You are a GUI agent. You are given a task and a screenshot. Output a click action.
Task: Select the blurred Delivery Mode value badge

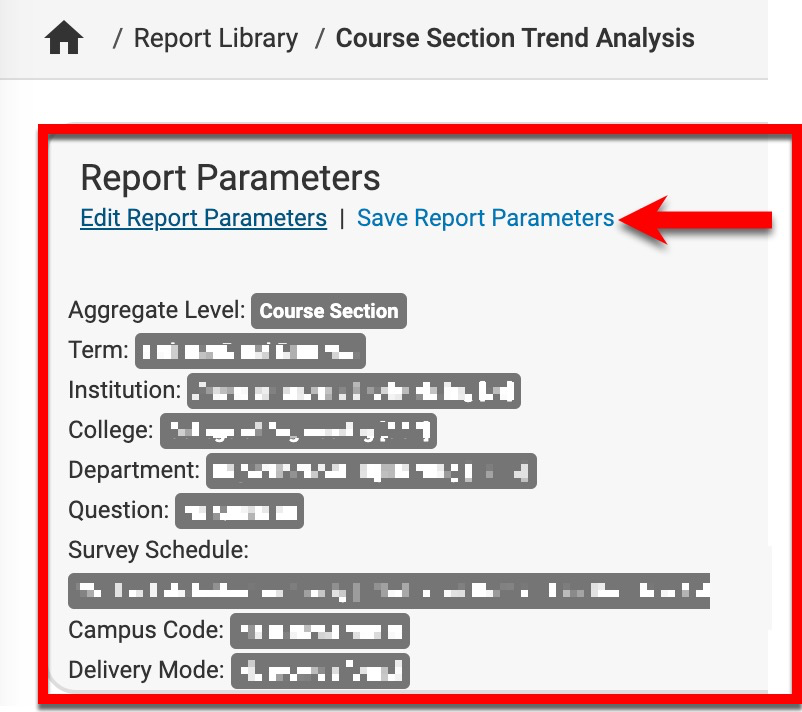pyautogui.click(x=320, y=671)
